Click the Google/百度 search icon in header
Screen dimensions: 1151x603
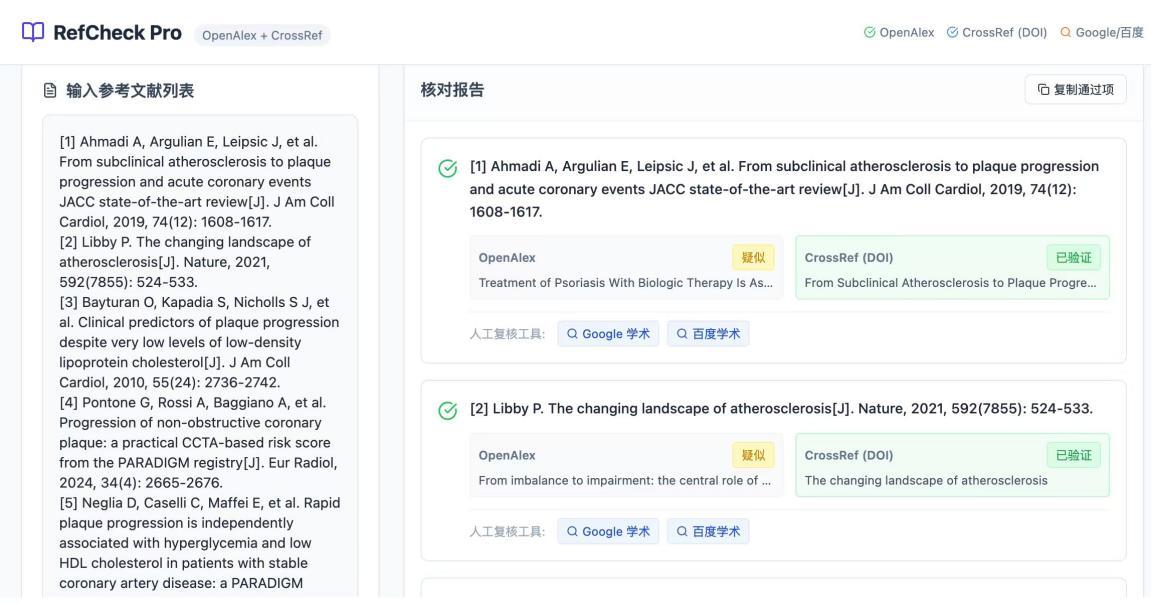click(x=1065, y=33)
